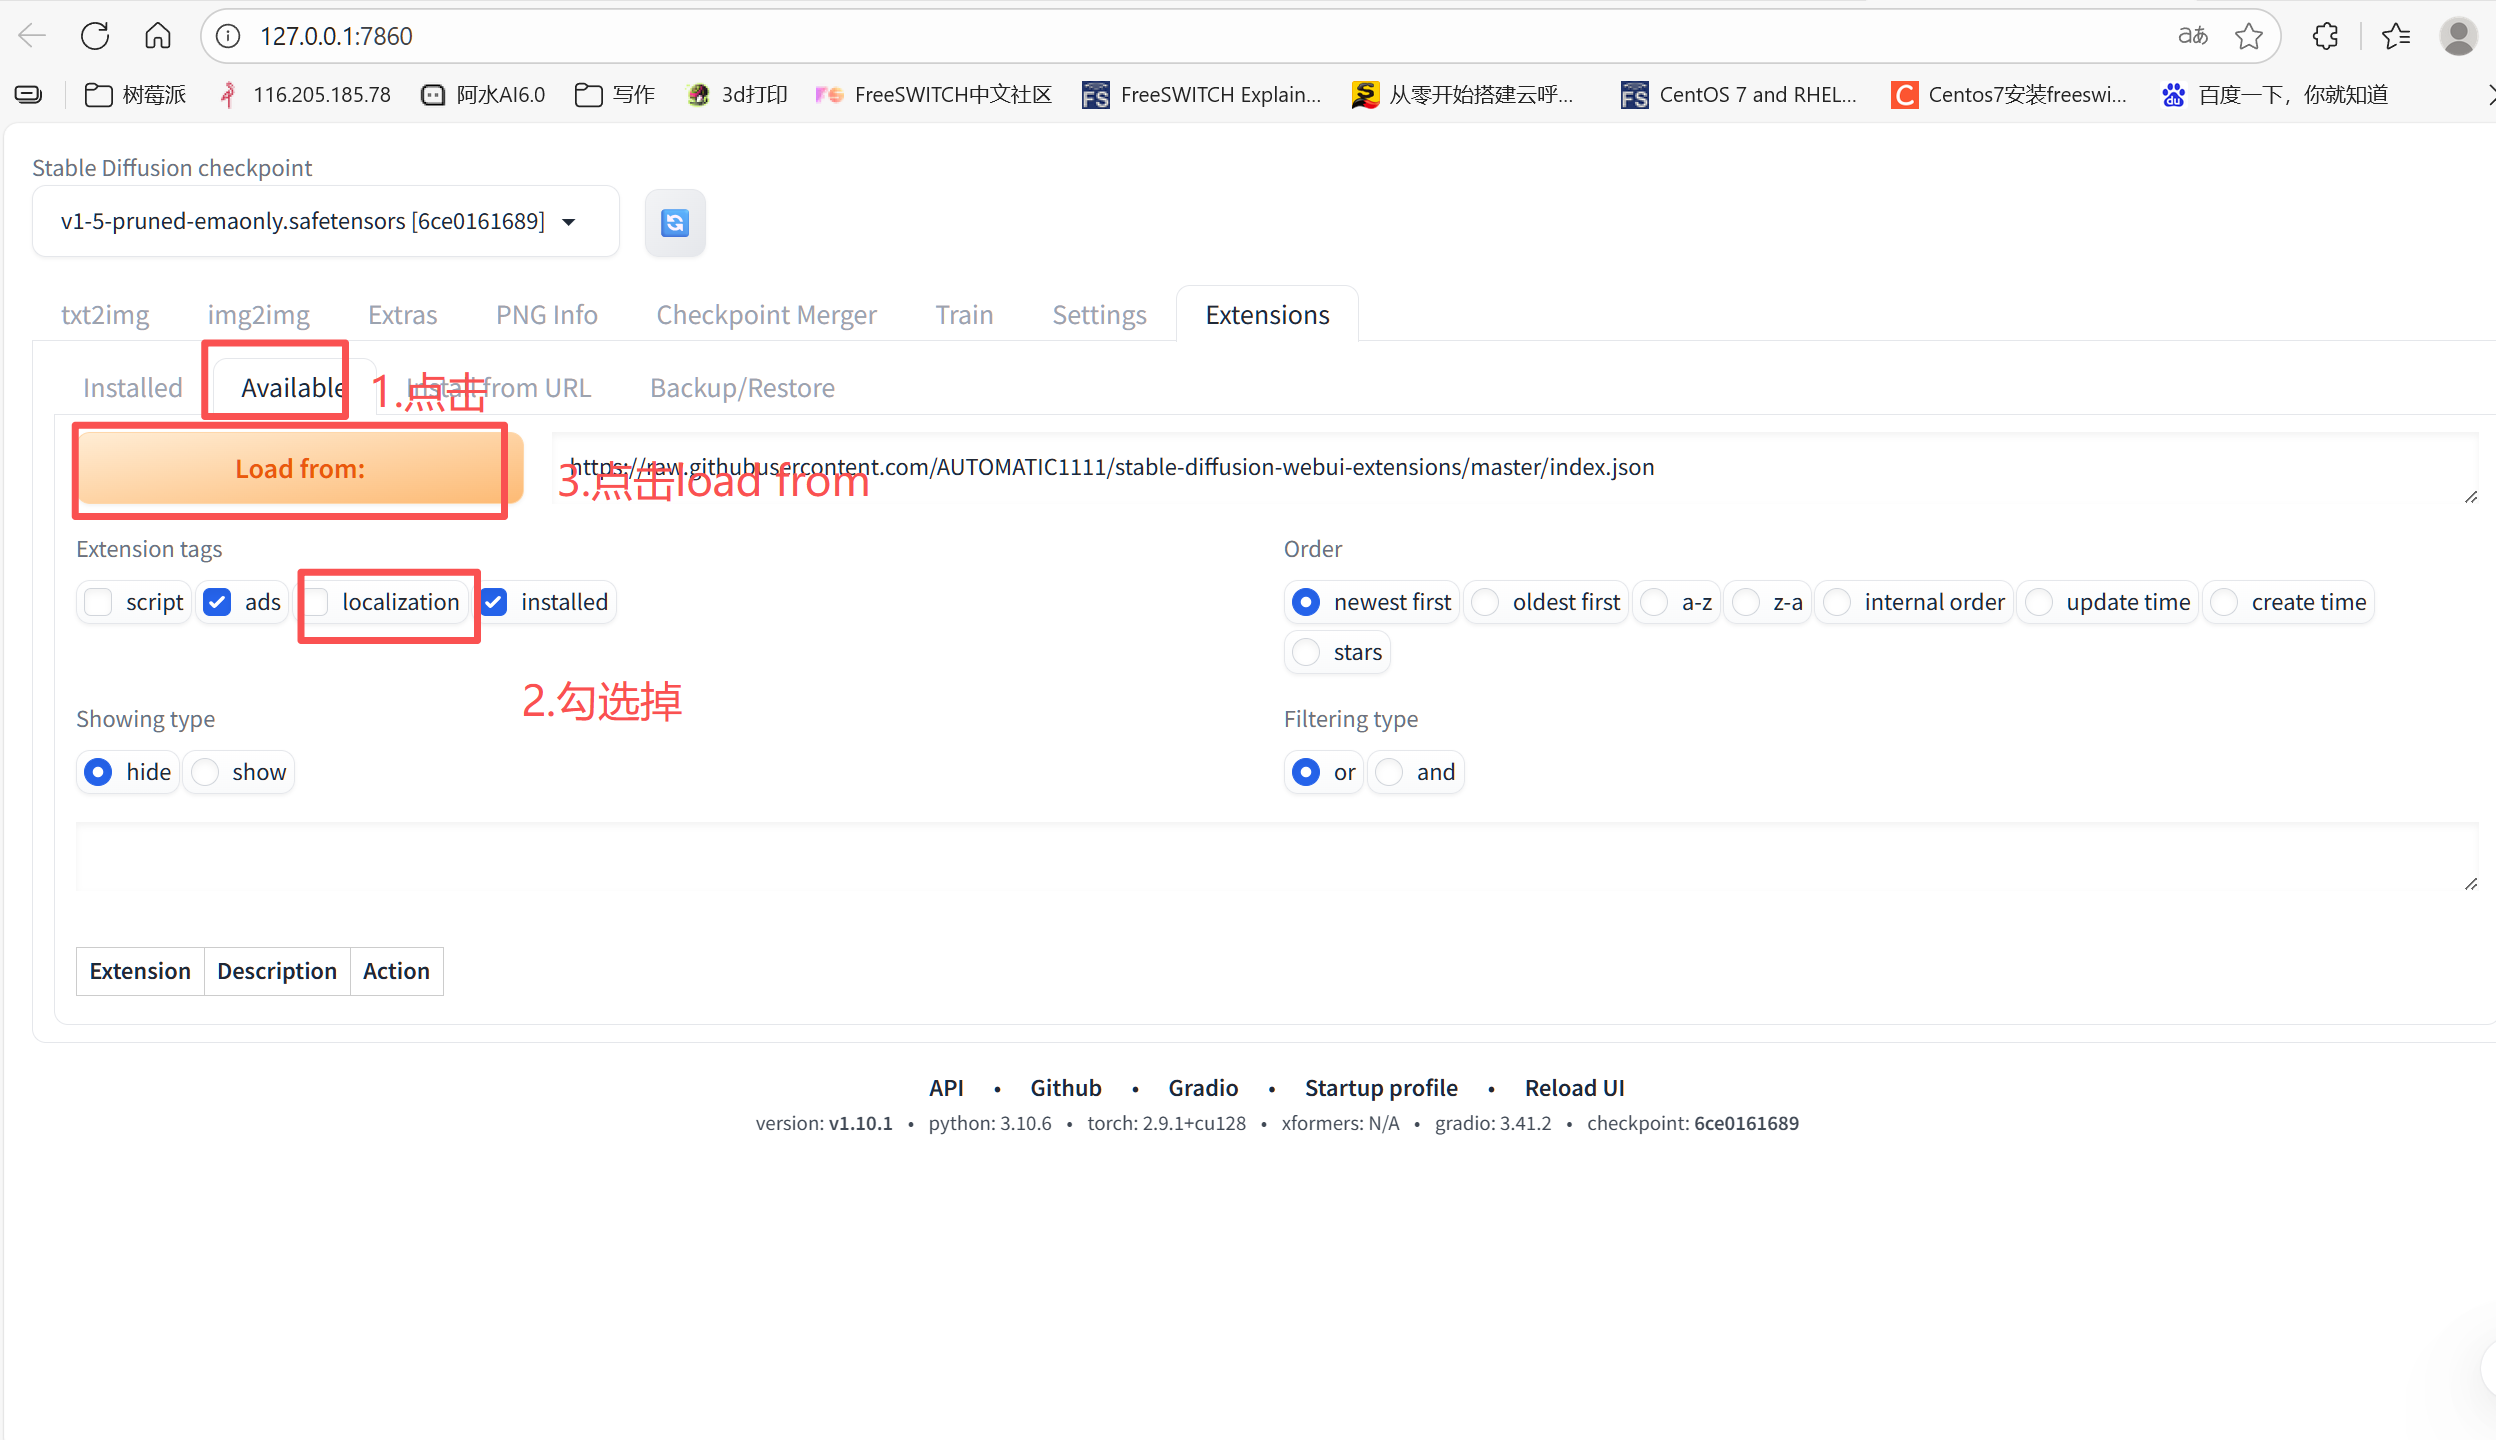Viewport: 2496px width, 1440px height.
Task: Click the browser home icon
Action: tap(158, 36)
